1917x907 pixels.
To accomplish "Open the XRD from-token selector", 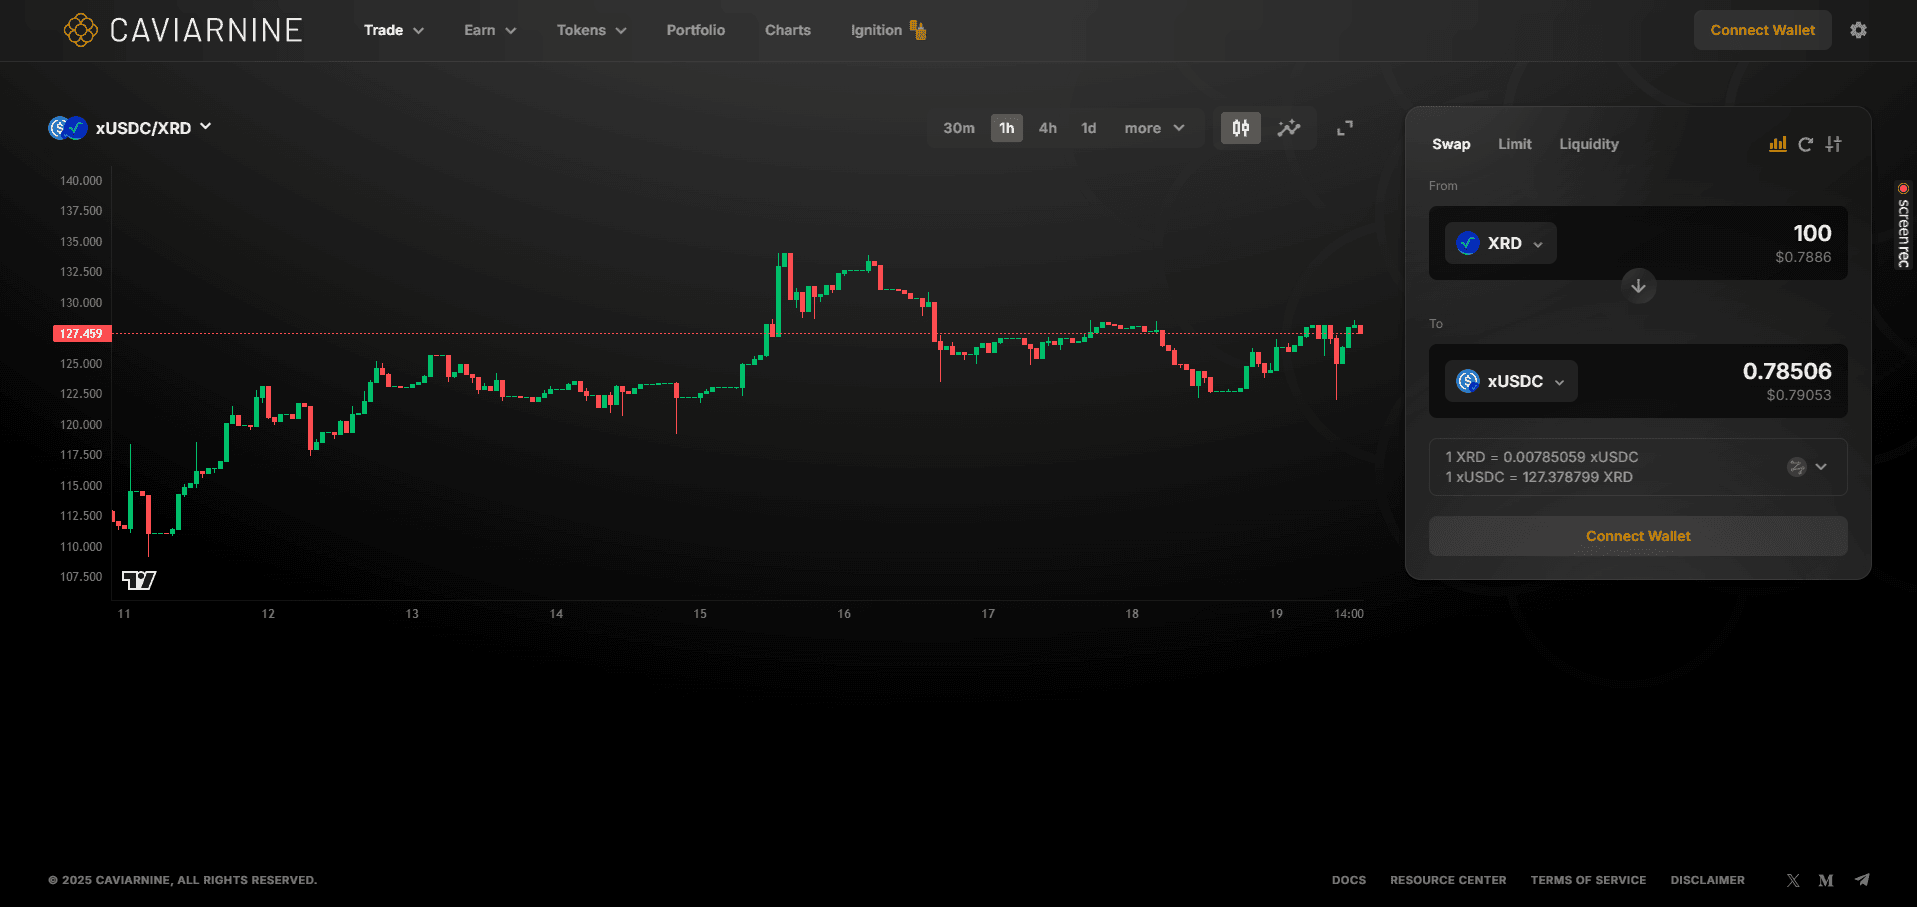I will pos(1500,243).
